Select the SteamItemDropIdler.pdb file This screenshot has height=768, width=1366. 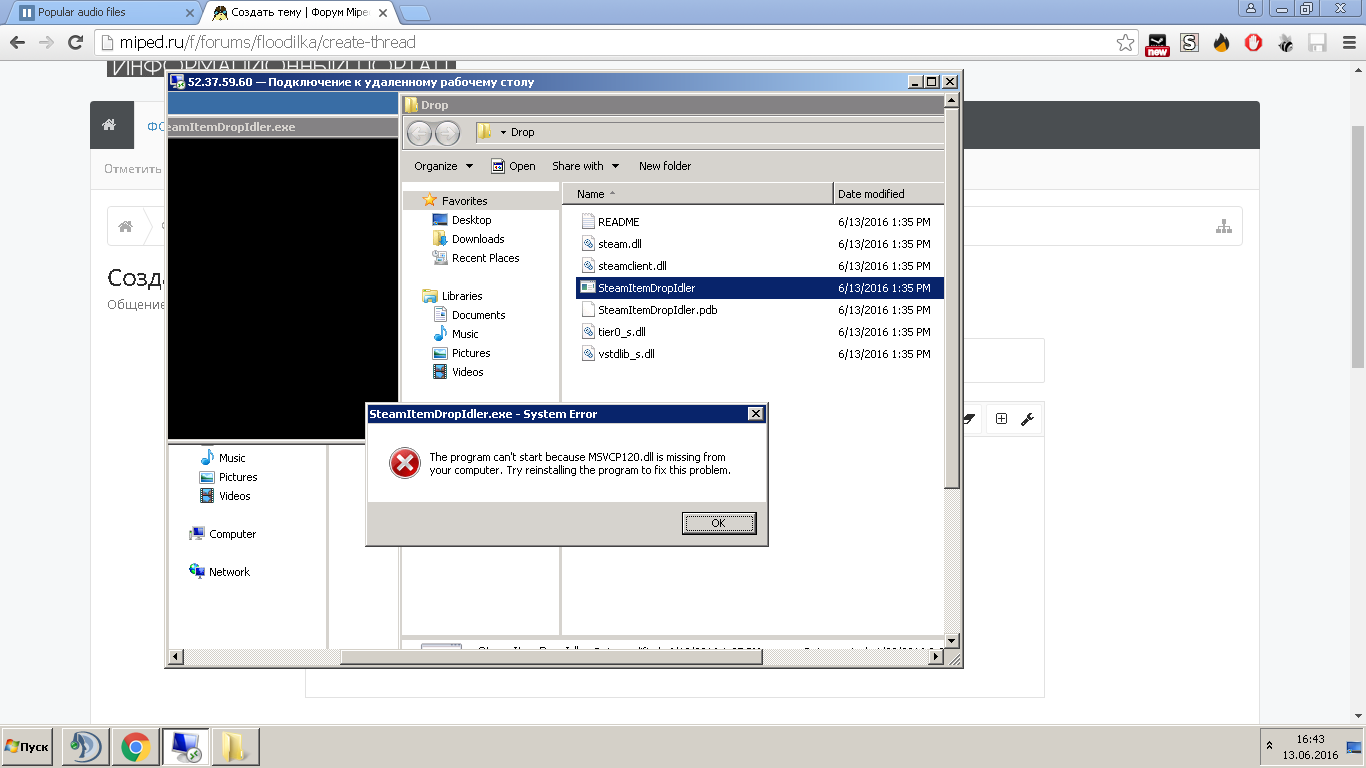tap(657, 310)
